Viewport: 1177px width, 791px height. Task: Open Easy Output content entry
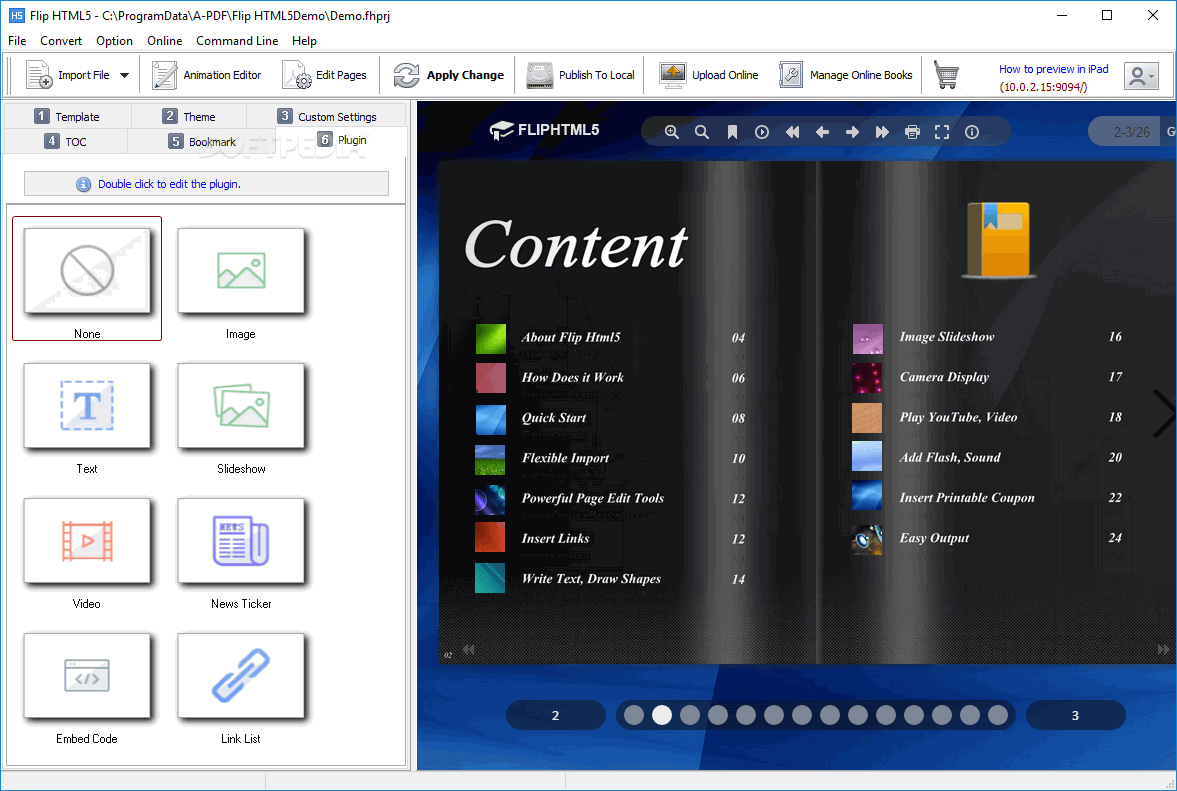click(x=934, y=538)
